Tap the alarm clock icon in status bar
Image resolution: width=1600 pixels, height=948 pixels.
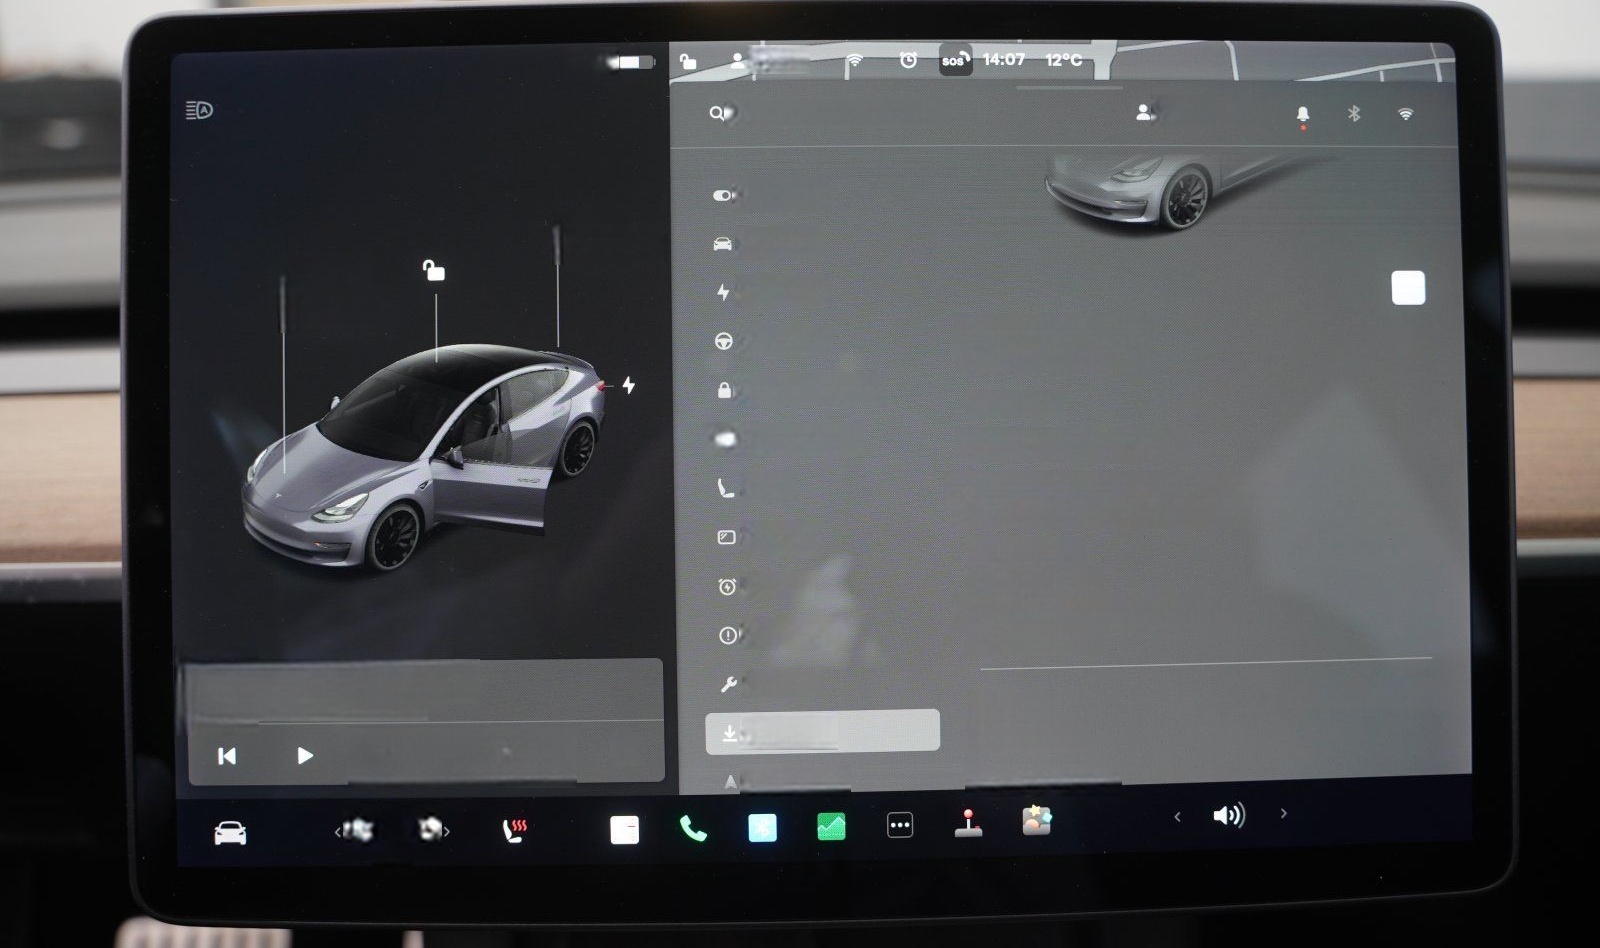(x=908, y=60)
